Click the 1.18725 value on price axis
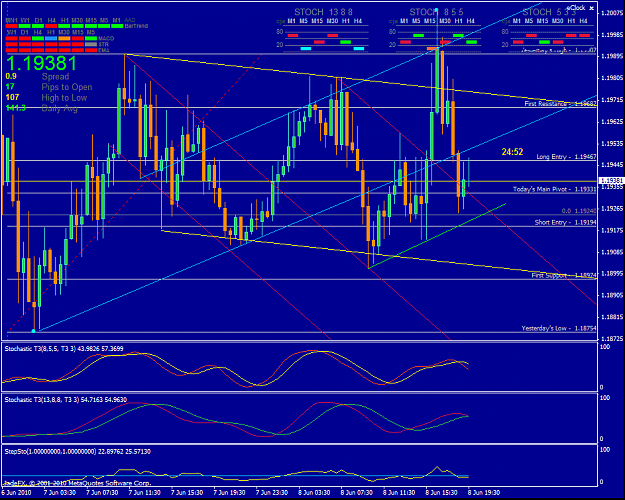Viewport: 625px width, 500px height. tap(612, 339)
